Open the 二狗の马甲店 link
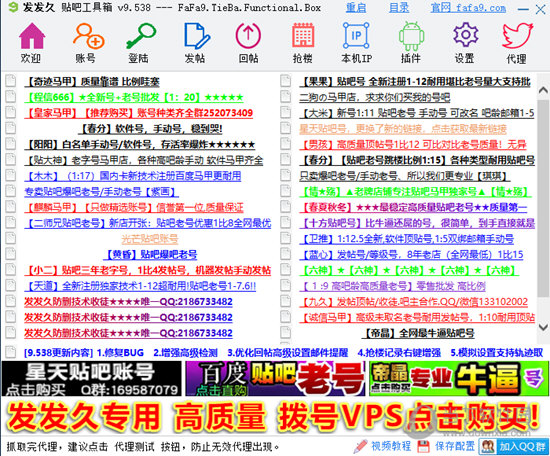Image resolution: width=550 pixels, height=456 pixels. tap(375, 97)
